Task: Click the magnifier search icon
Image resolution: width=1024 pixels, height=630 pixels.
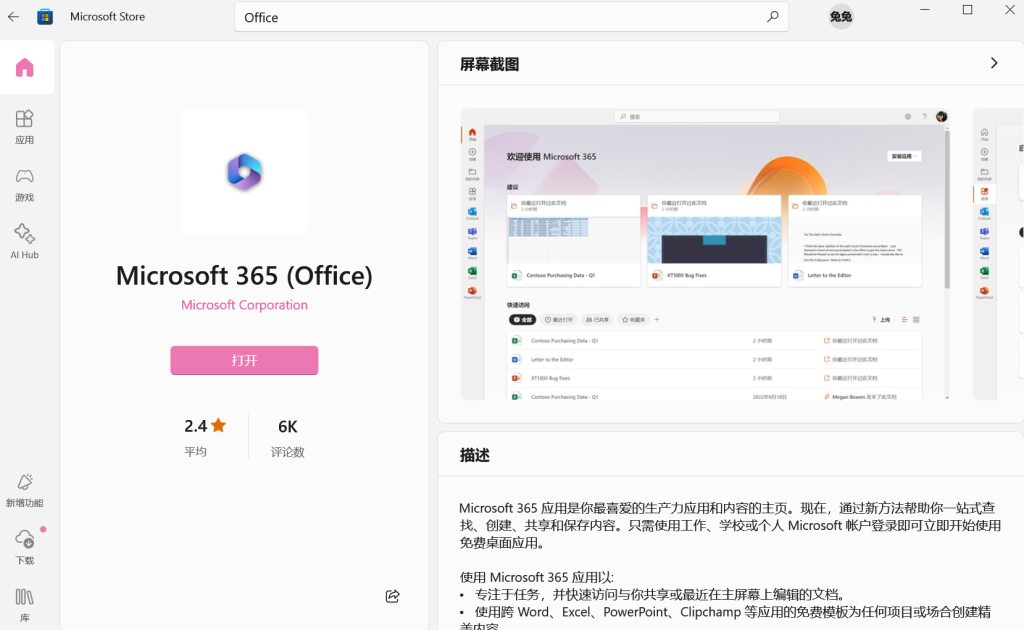Action: [773, 17]
